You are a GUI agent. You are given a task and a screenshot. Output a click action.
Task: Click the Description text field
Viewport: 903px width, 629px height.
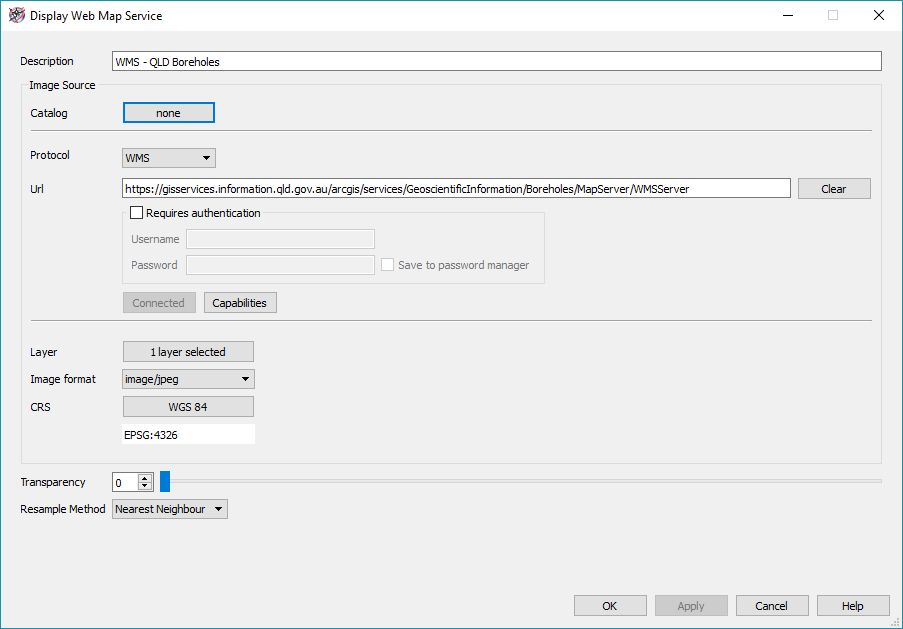[x=496, y=62]
